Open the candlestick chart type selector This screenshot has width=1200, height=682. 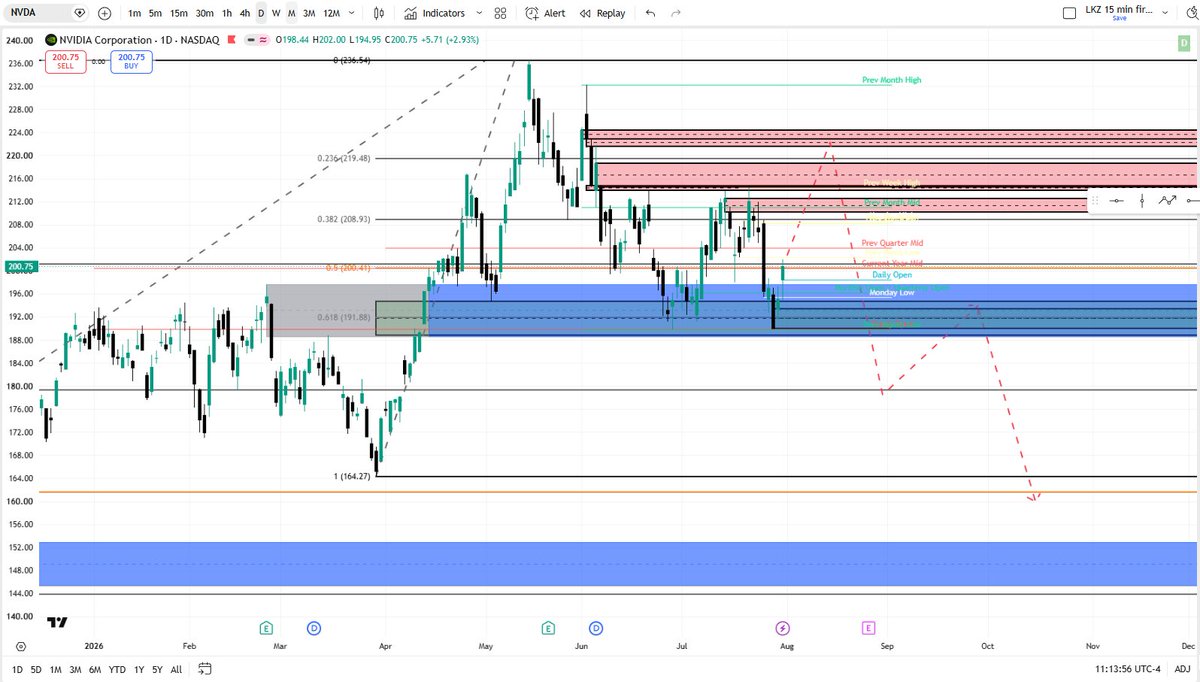tap(378, 13)
